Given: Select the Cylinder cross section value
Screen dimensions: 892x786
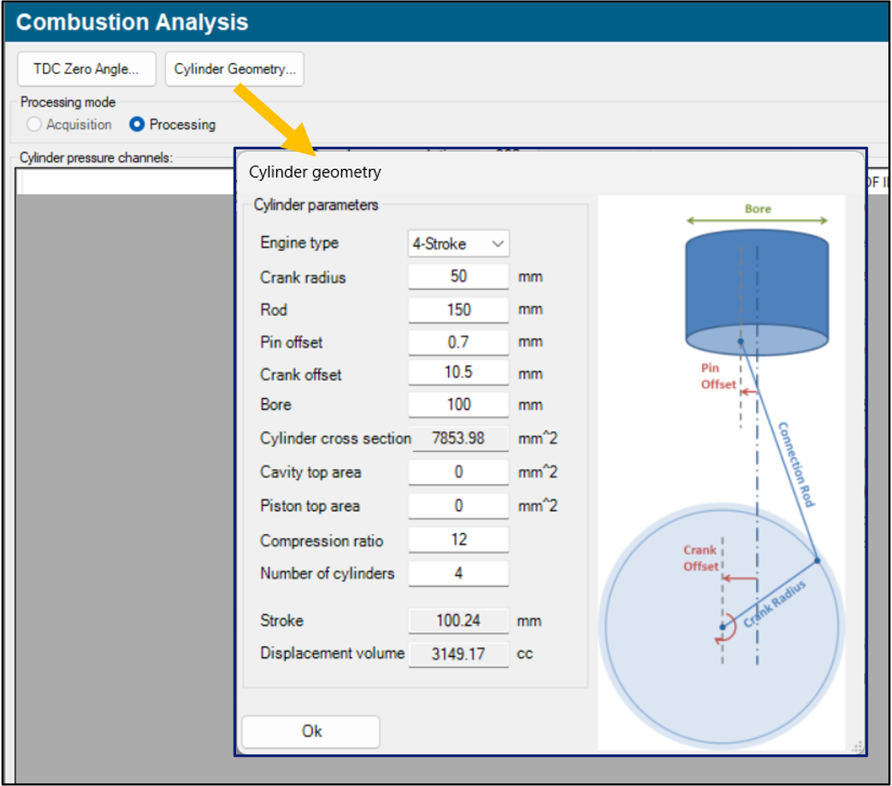Looking at the screenshot, I should click(460, 438).
